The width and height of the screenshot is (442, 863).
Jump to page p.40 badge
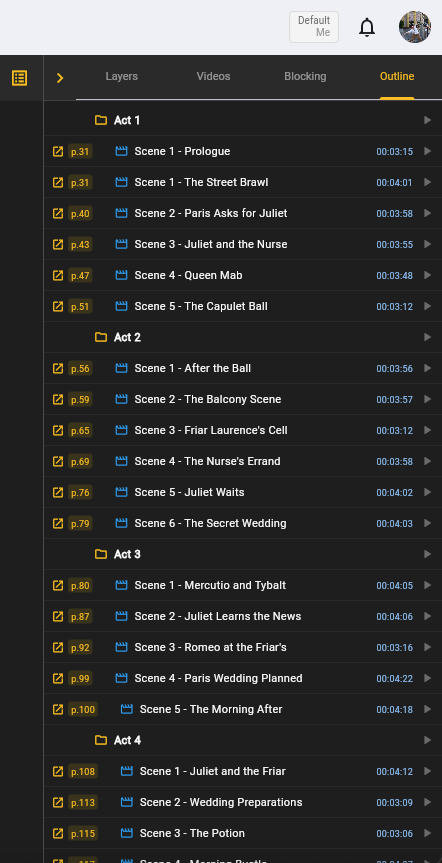coord(80,213)
